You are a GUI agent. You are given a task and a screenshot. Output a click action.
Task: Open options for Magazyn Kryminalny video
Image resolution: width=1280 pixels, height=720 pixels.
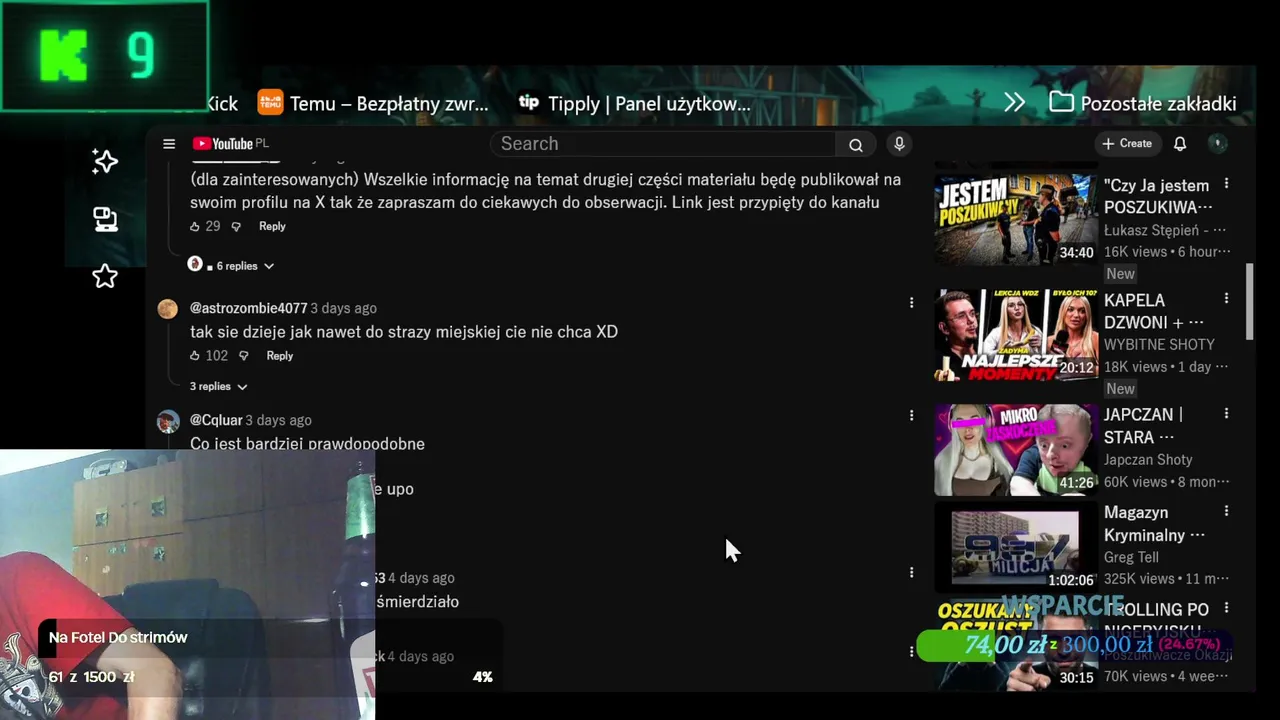pyautogui.click(x=1226, y=511)
